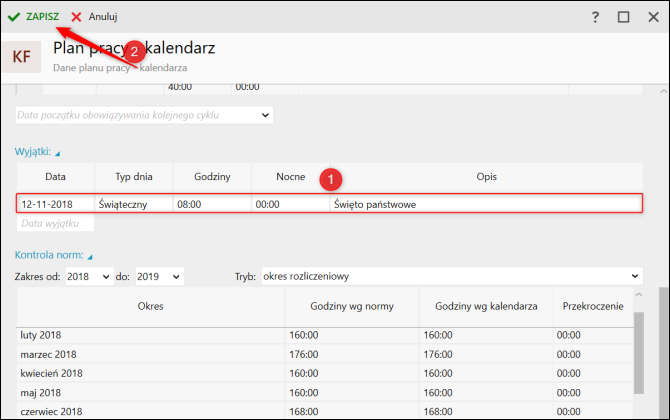
Task: Click the Przekroczenie column header
Action: point(593,306)
